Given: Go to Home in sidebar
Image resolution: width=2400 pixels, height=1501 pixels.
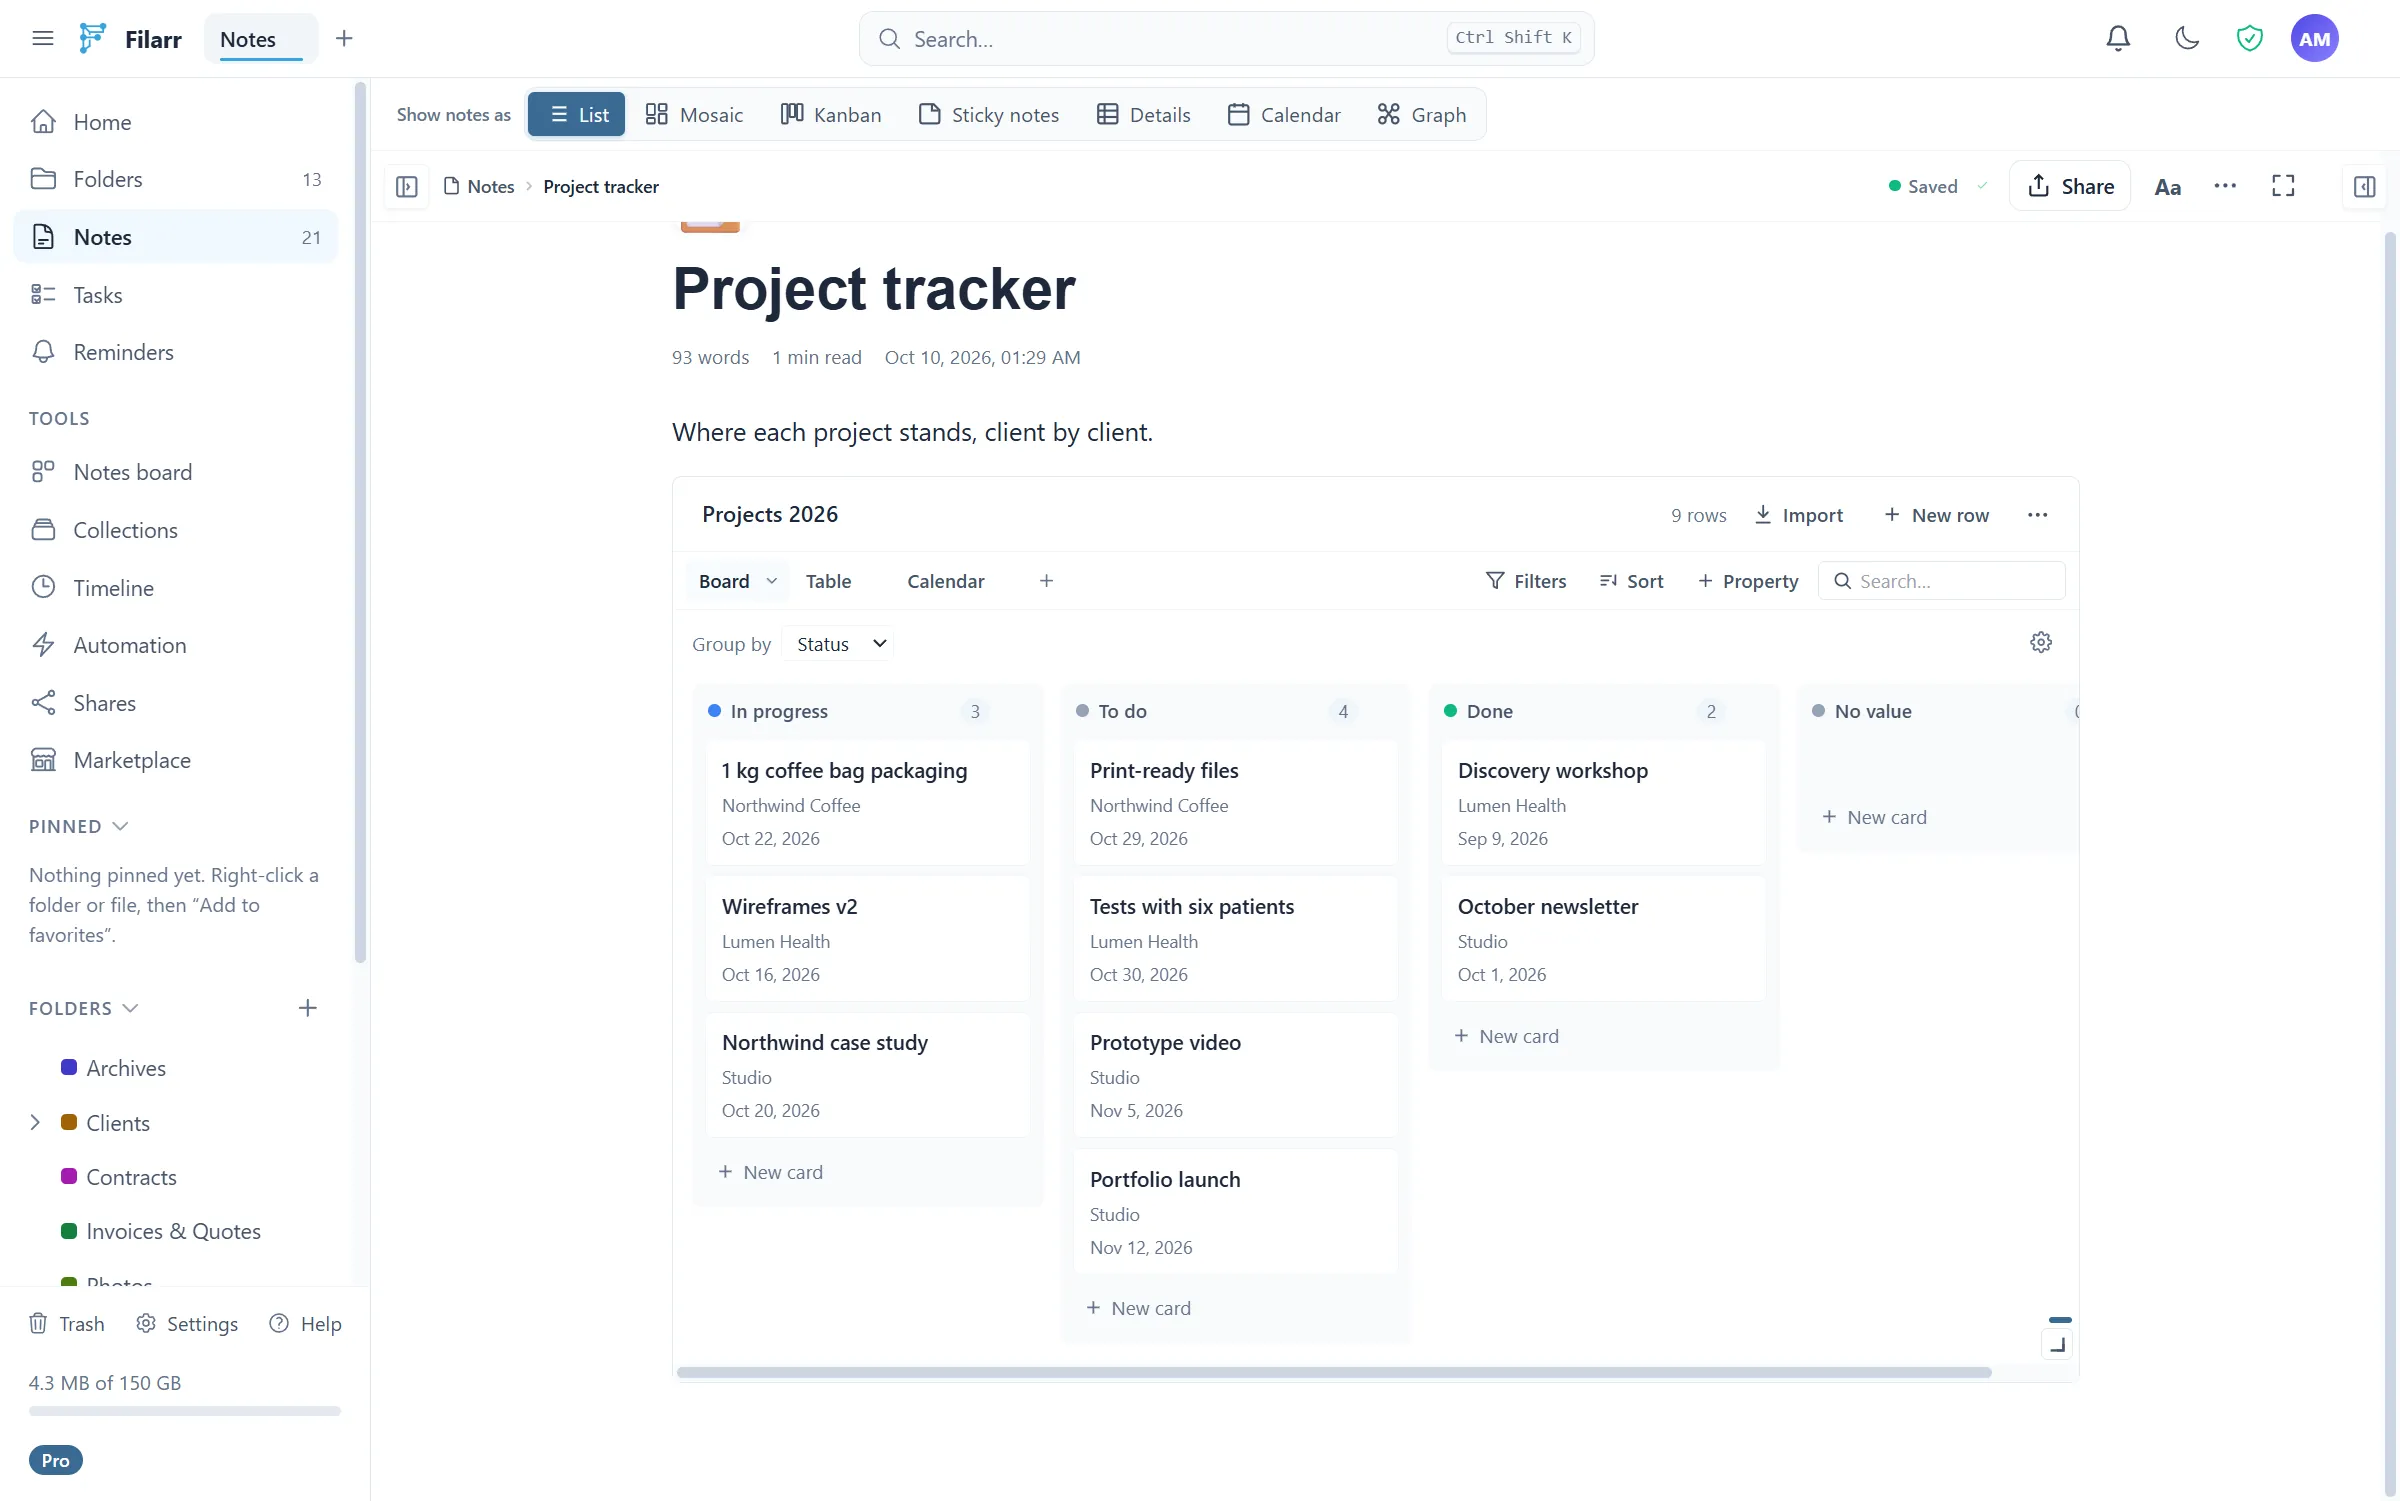Looking at the screenshot, I should (x=176, y=122).
